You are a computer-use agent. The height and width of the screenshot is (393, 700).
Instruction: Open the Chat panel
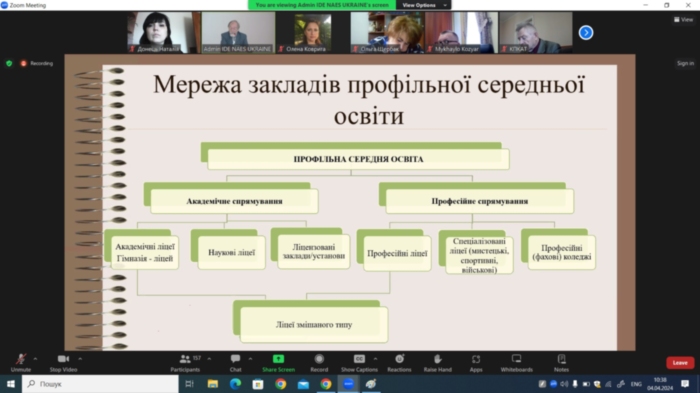[235, 363]
